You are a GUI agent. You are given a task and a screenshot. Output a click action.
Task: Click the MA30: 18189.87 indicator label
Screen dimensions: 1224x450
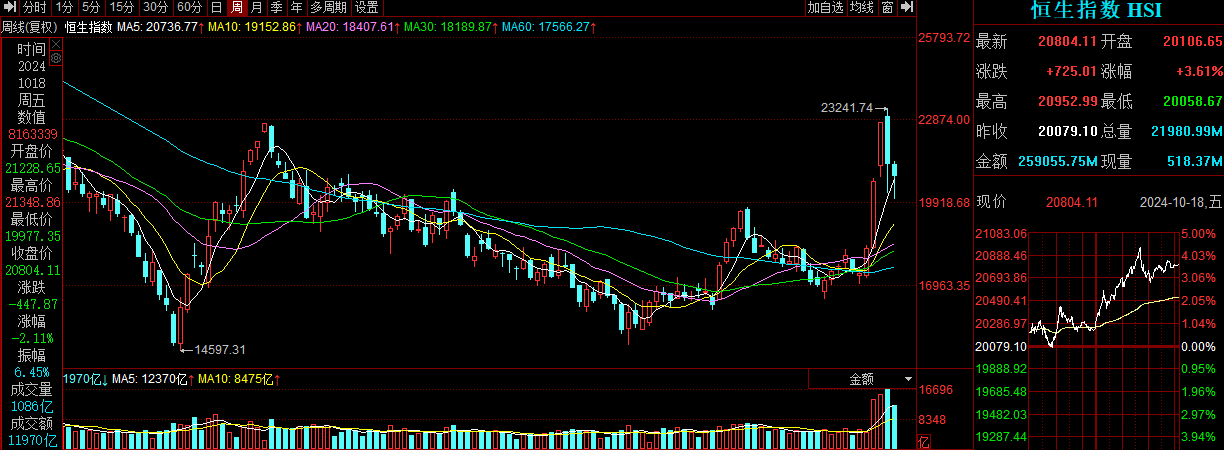(450, 27)
